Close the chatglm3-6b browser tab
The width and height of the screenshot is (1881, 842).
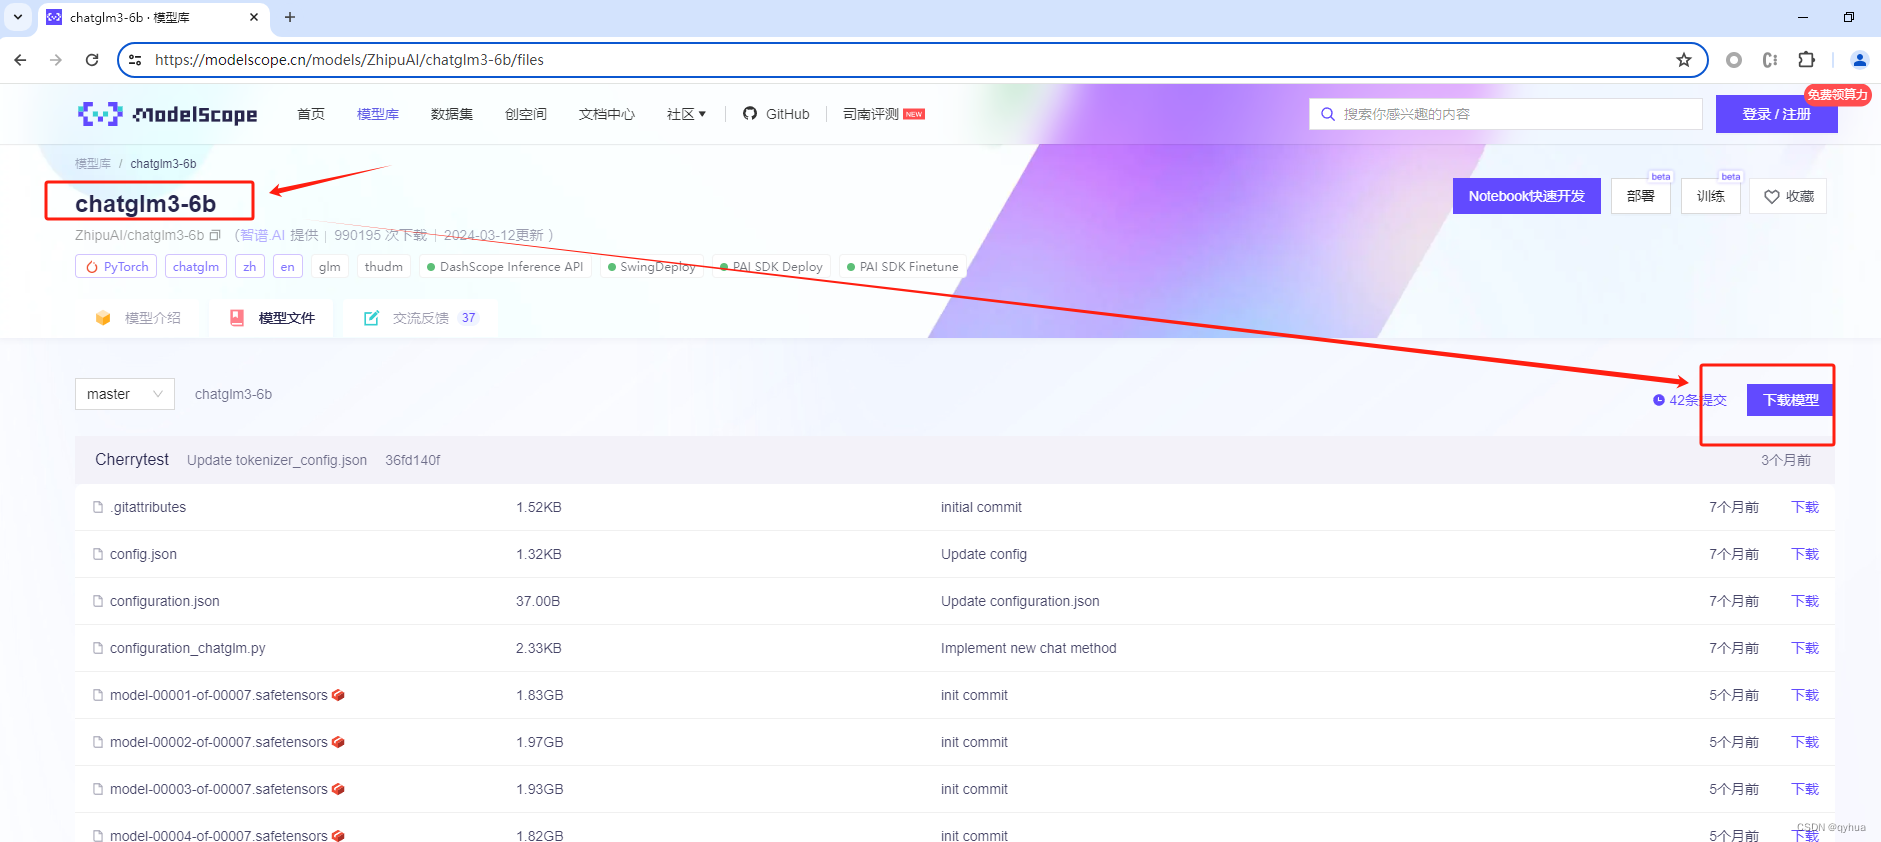[254, 17]
